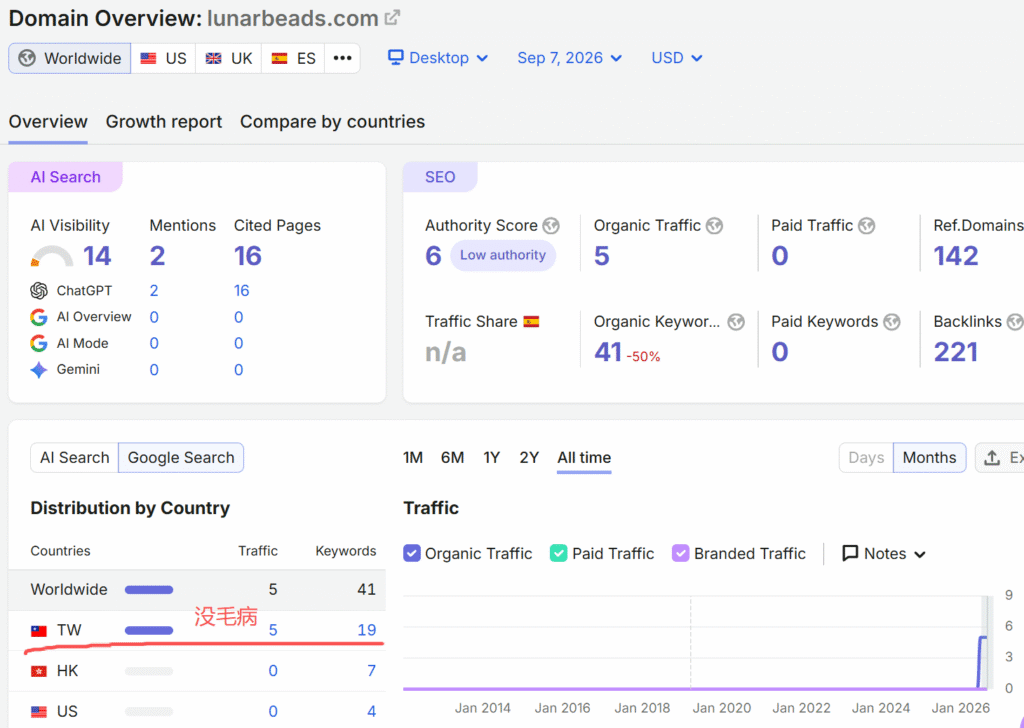Click the HK flag icon
The image size is (1024, 728).
[39, 671]
